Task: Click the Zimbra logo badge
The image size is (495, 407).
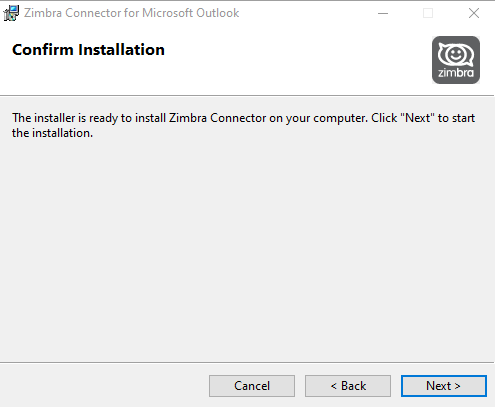Action: [456, 60]
